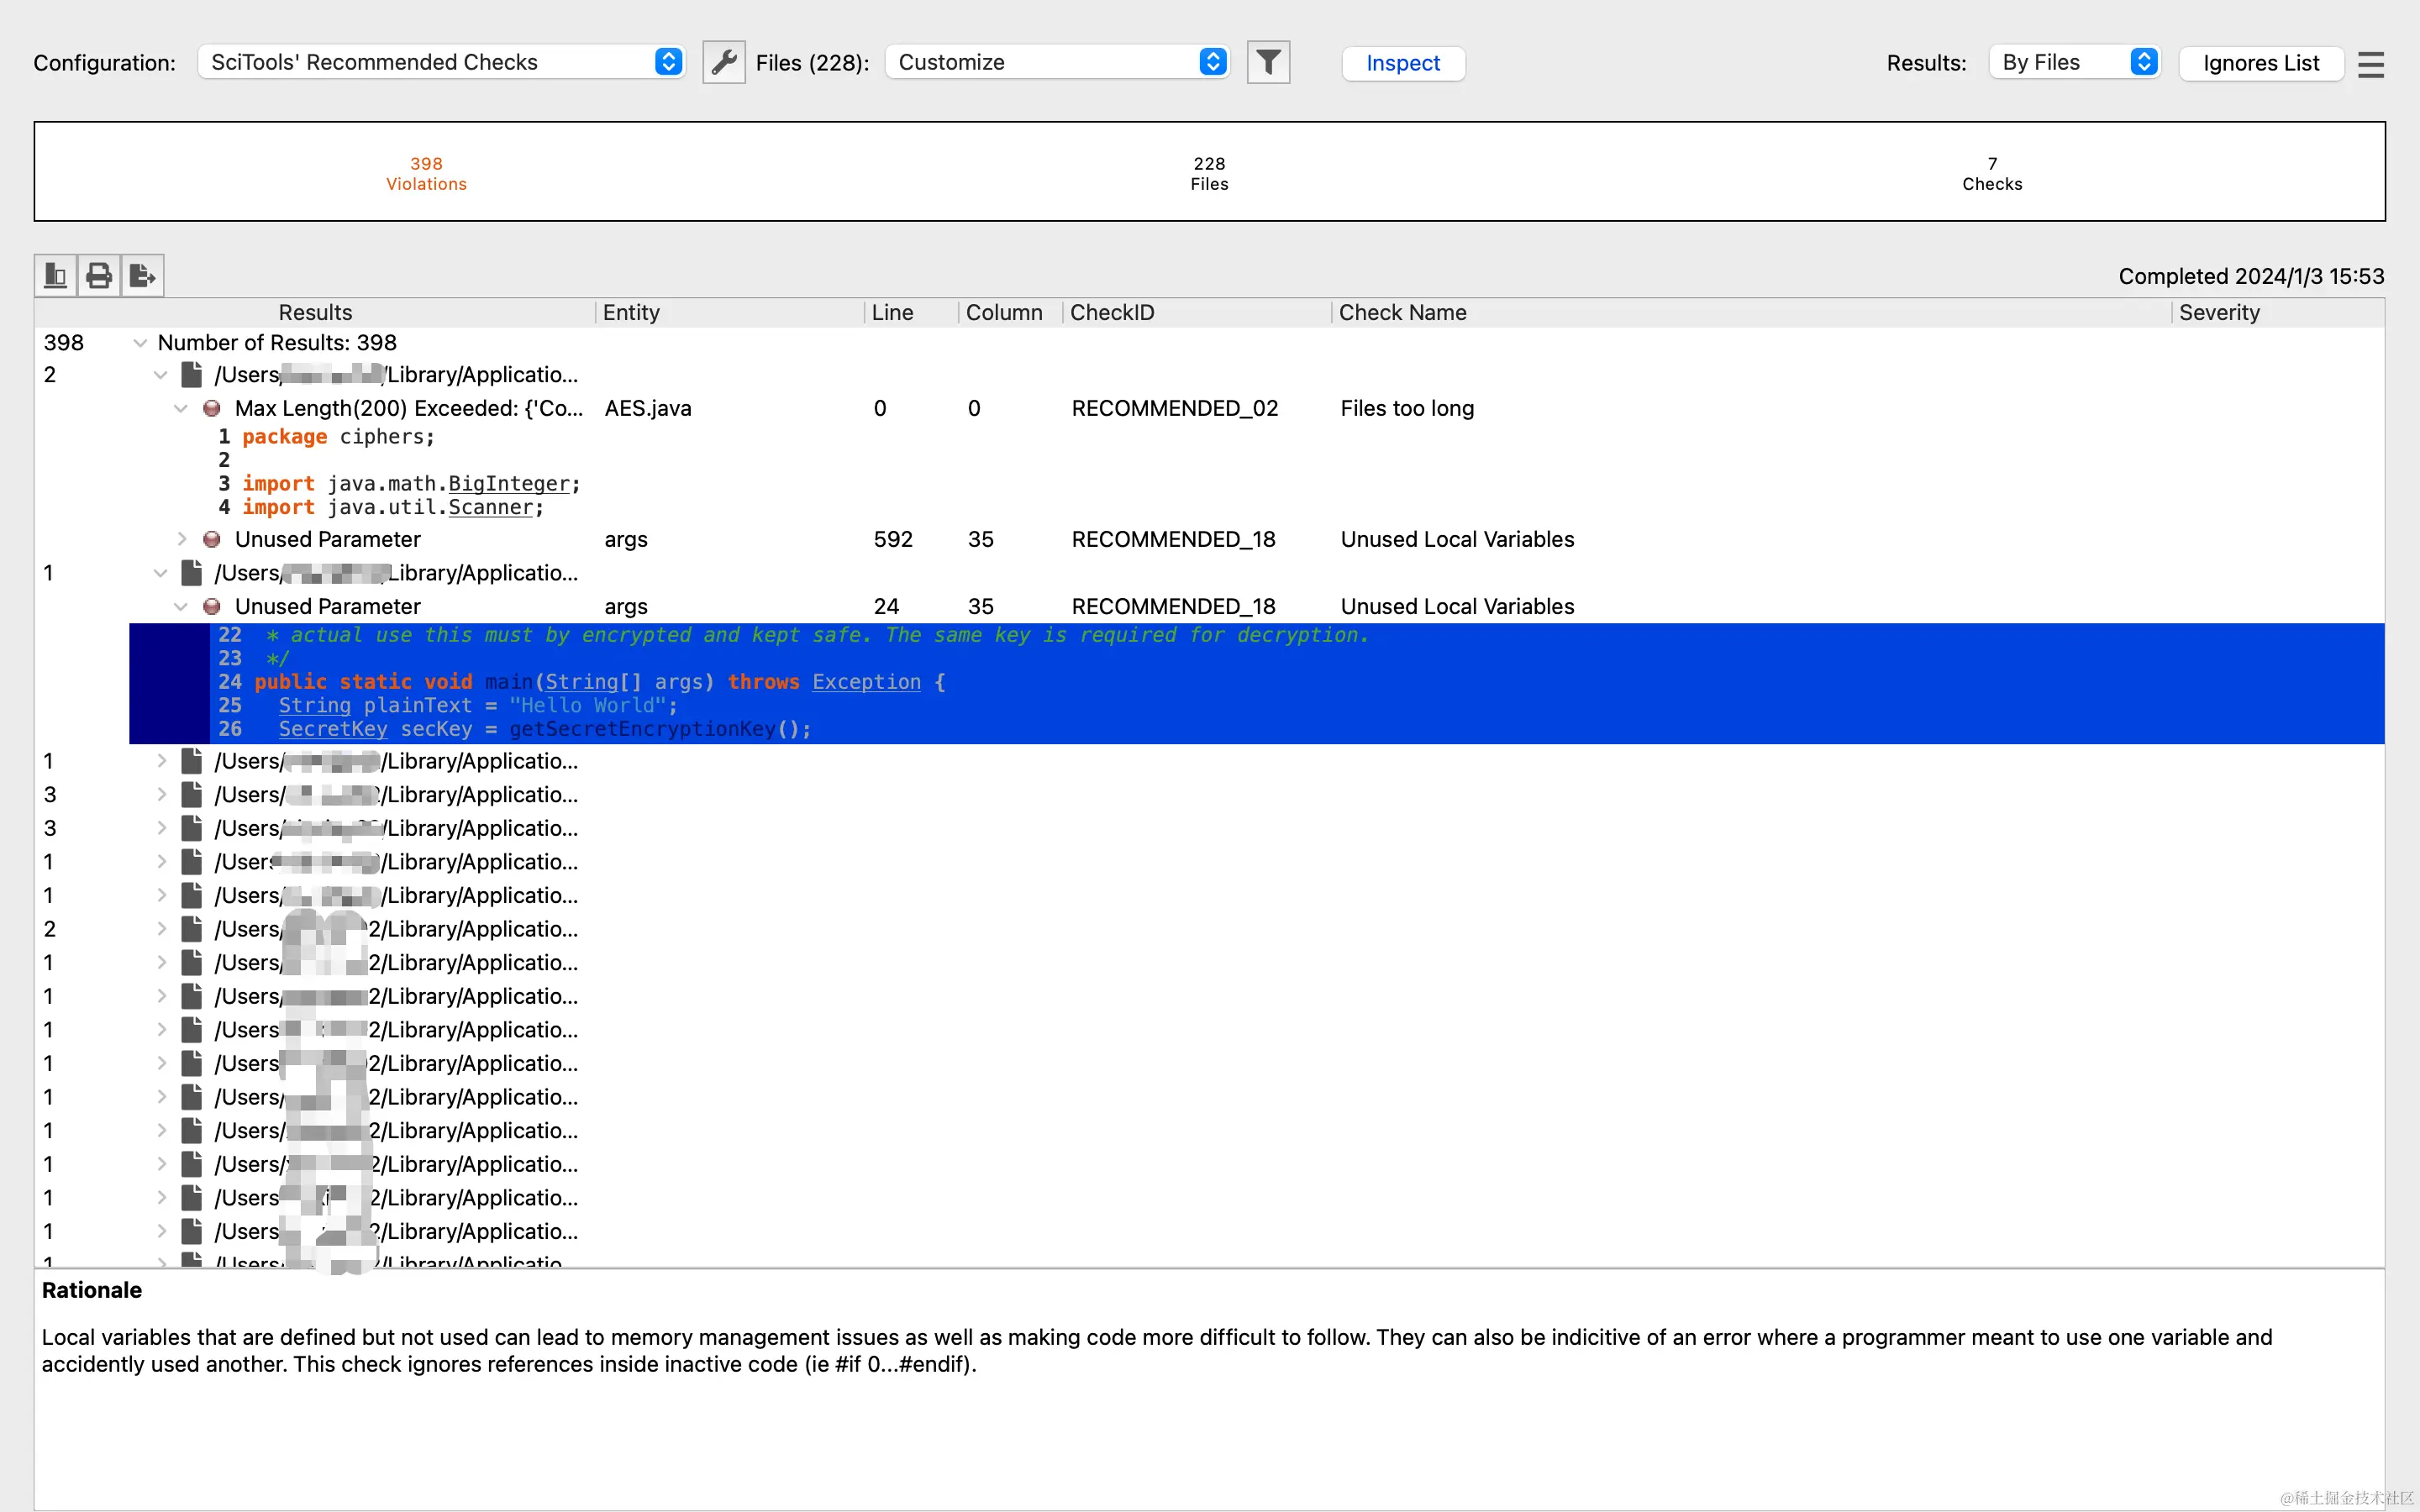Open the Files Customize dropdown
Viewport: 2420px width, 1512px height.
click(1057, 62)
